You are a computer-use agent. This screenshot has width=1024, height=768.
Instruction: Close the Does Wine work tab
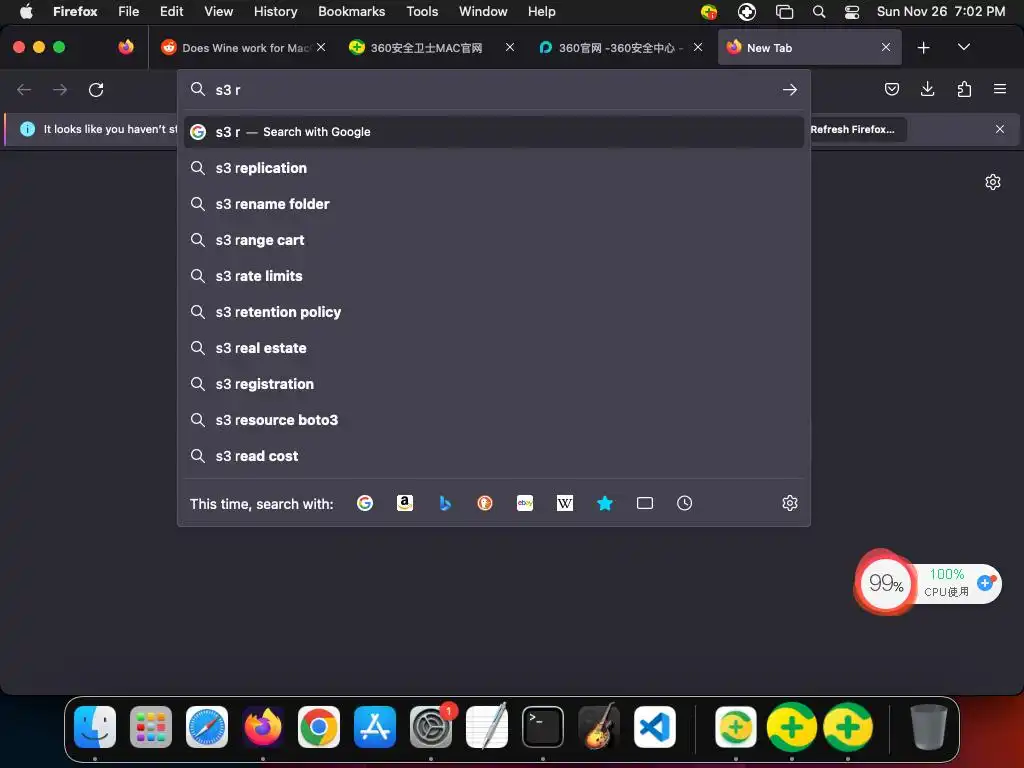(x=321, y=47)
